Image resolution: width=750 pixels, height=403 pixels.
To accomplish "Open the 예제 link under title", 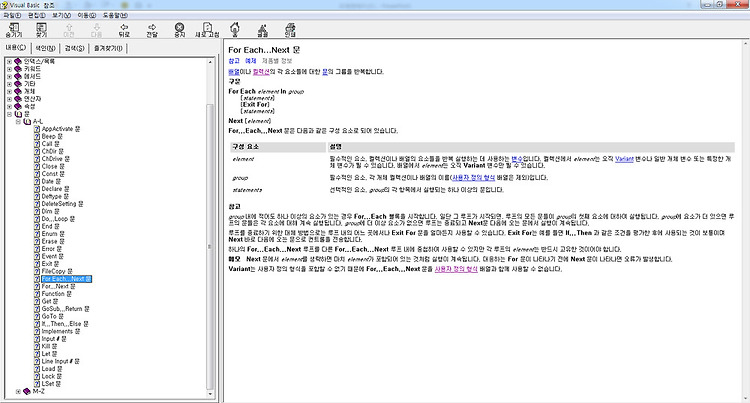I will point(251,61).
